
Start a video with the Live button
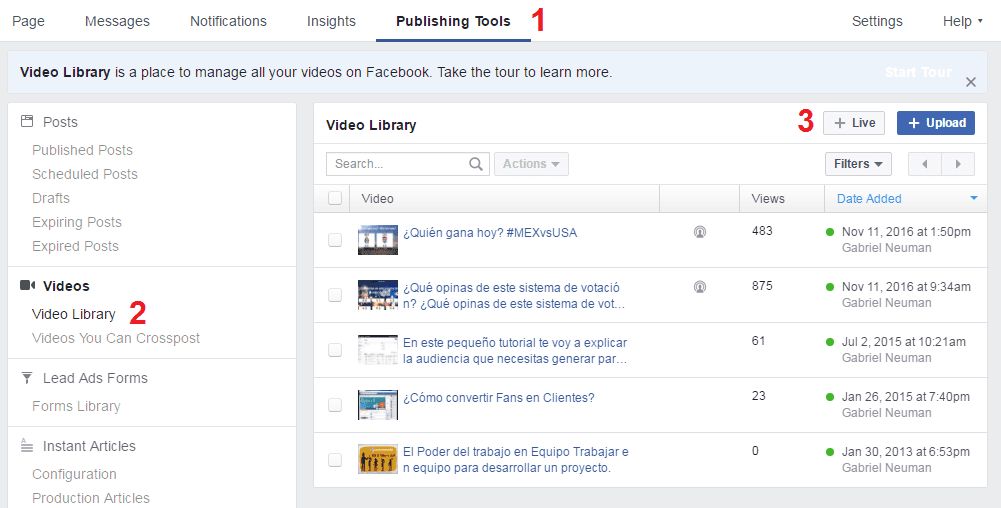(854, 123)
